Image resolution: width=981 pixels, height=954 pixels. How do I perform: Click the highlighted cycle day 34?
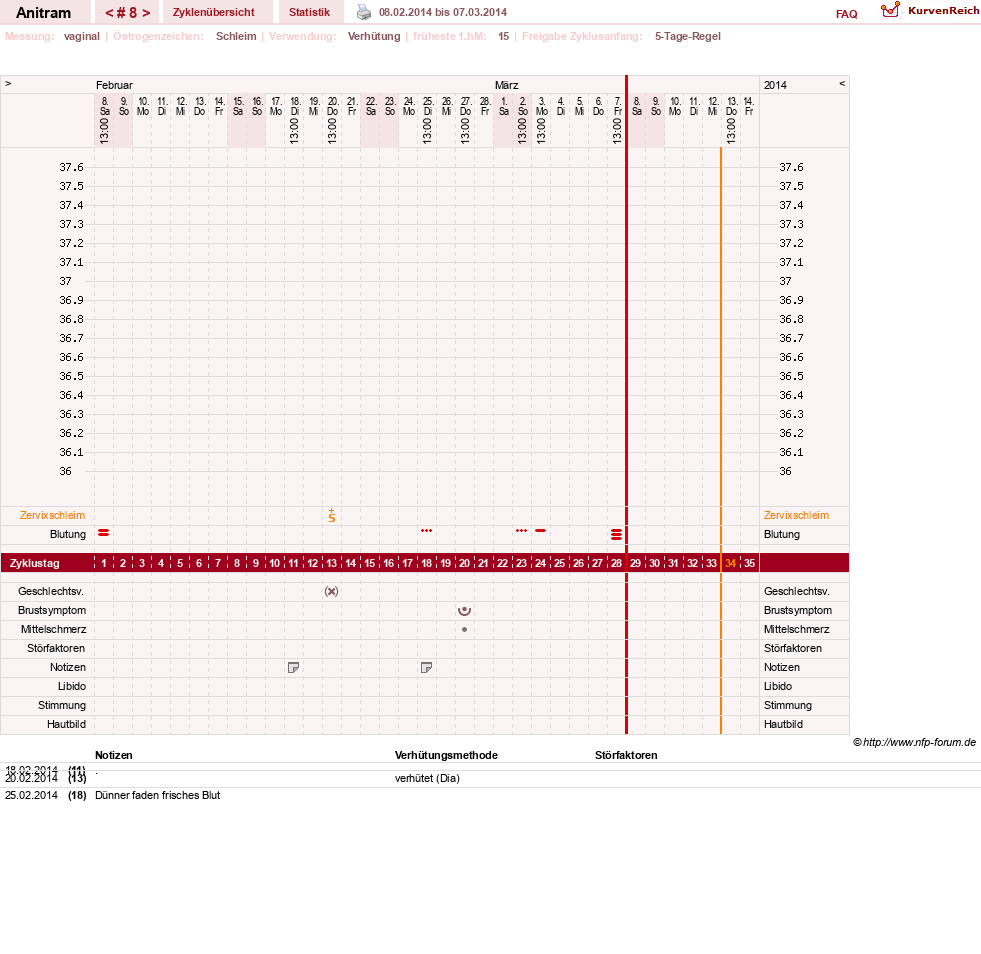coord(730,563)
